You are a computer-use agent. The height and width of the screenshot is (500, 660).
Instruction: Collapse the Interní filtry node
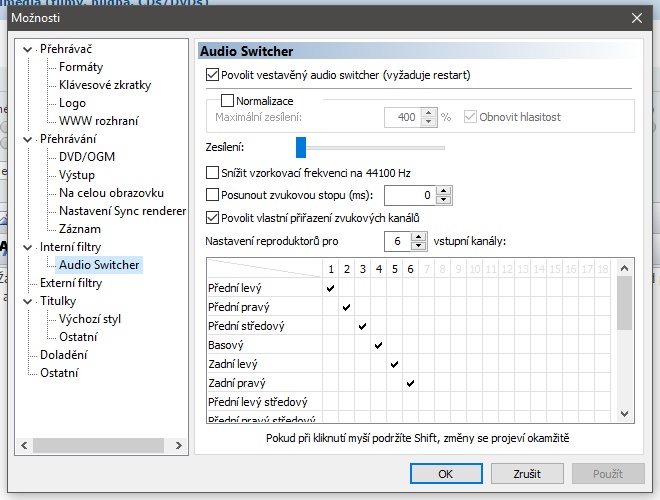coord(28,247)
